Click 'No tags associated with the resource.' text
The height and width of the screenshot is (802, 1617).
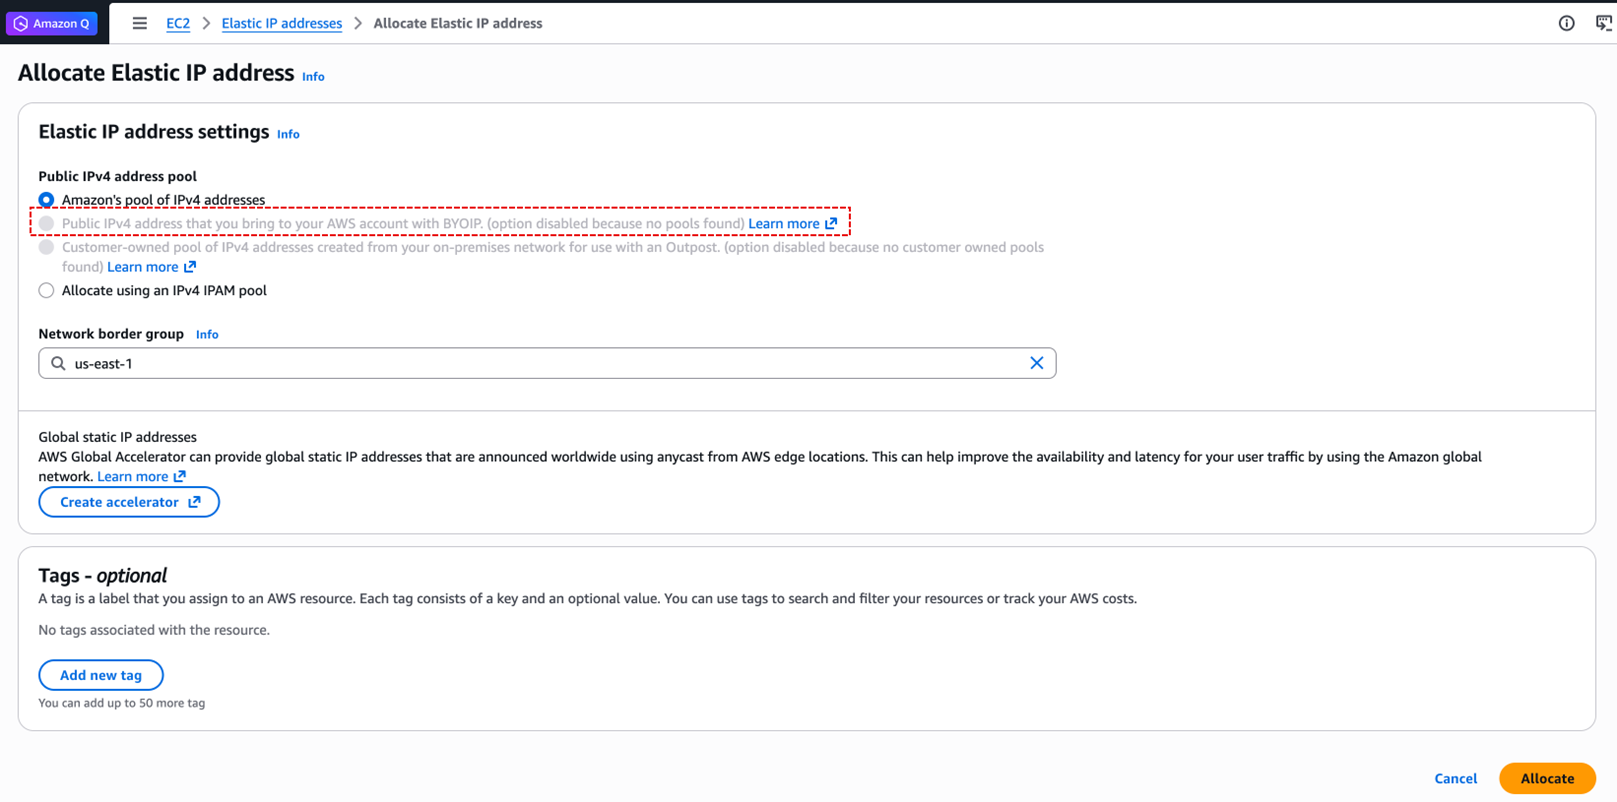click(x=154, y=630)
